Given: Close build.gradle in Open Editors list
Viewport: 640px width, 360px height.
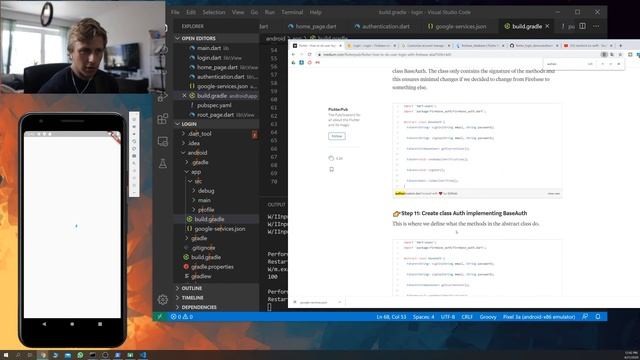Looking at the screenshot, I should [184, 96].
